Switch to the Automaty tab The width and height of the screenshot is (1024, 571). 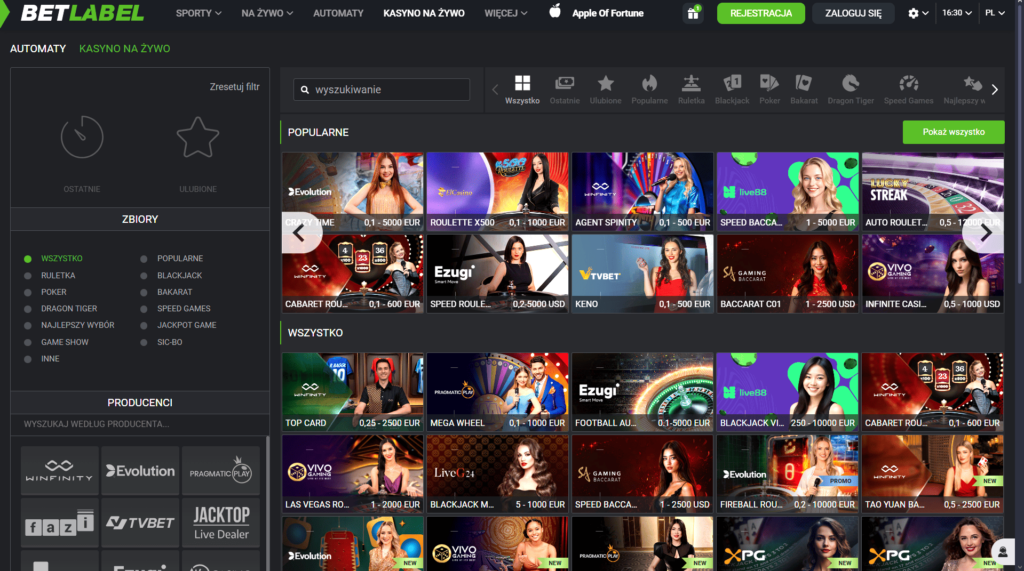(38, 48)
